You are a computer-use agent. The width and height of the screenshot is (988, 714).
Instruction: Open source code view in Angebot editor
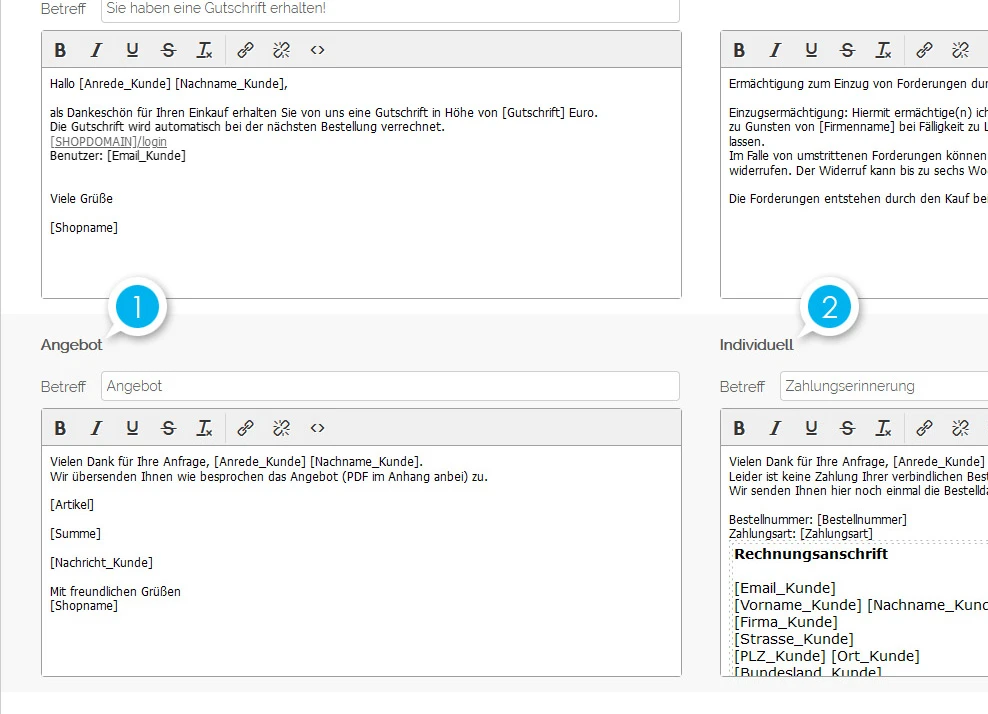click(x=317, y=428)
